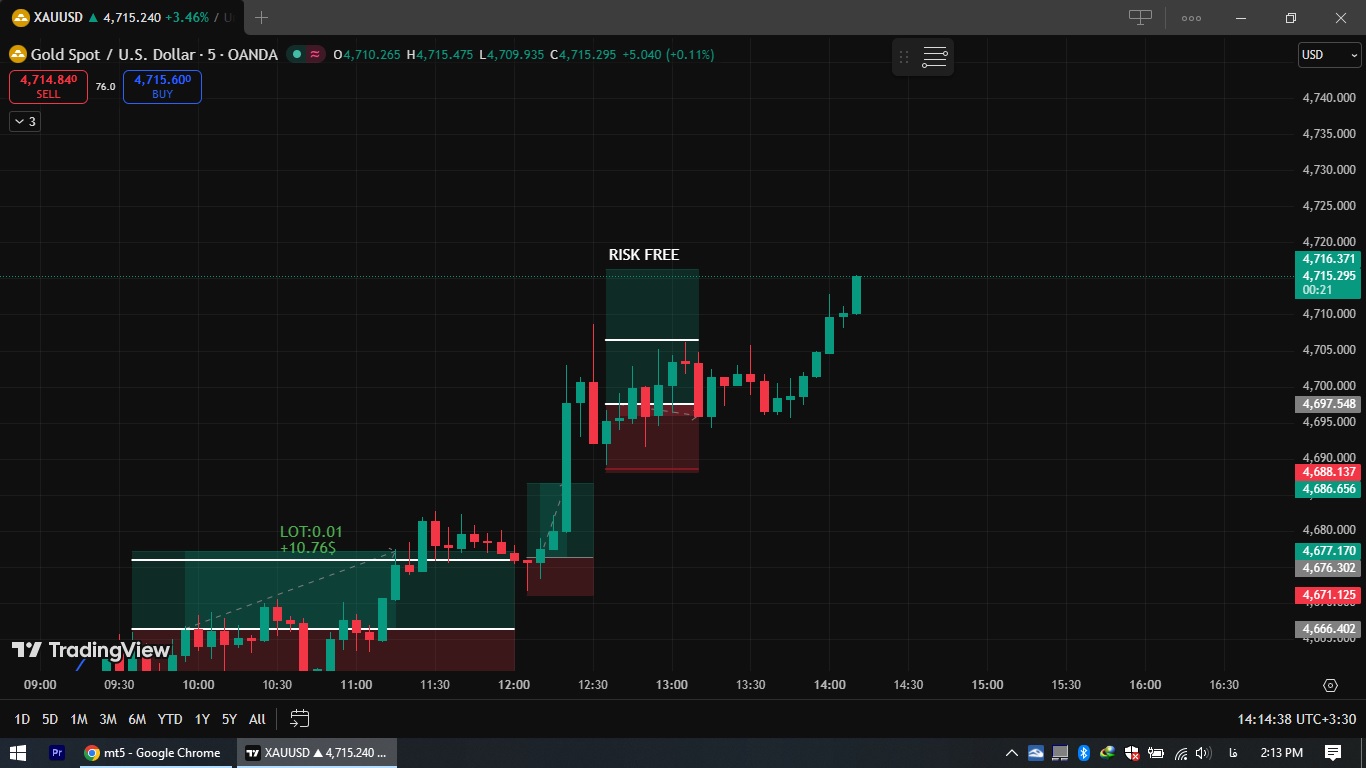The width and height of the screenshot is (1366, 768).
Task: Expand the USD currency dropdown
Action: [1328, 55]
